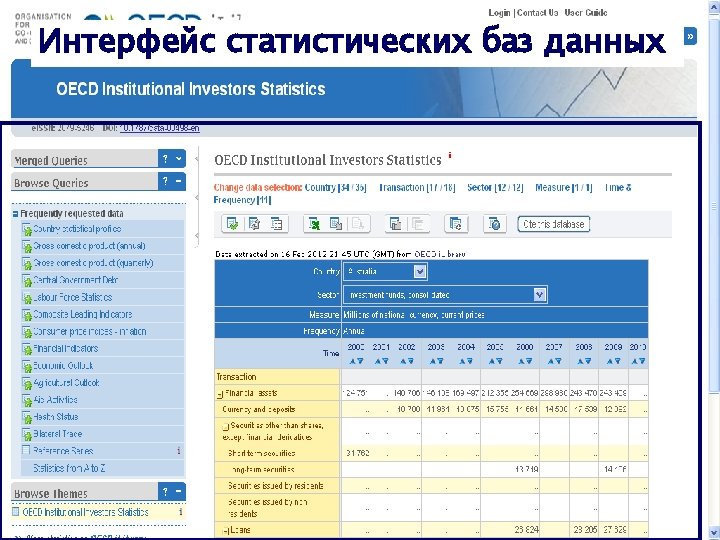Image resolution: width=720 pixels, height=540 pixels.
Task: Collapse the Frequently requested data tree
Action: pos(16,214)
